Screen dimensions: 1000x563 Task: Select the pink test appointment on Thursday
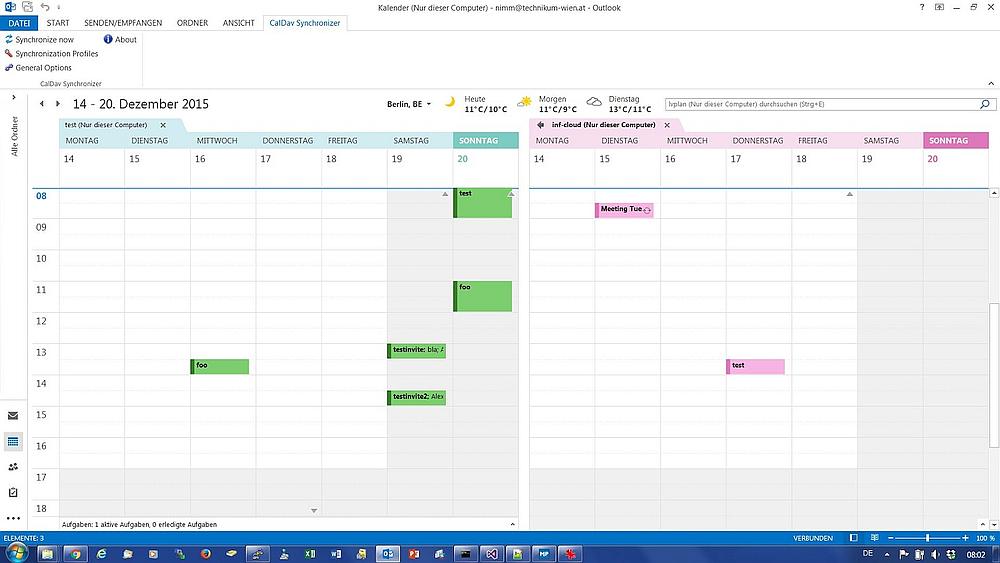click(x=755, y=367)
